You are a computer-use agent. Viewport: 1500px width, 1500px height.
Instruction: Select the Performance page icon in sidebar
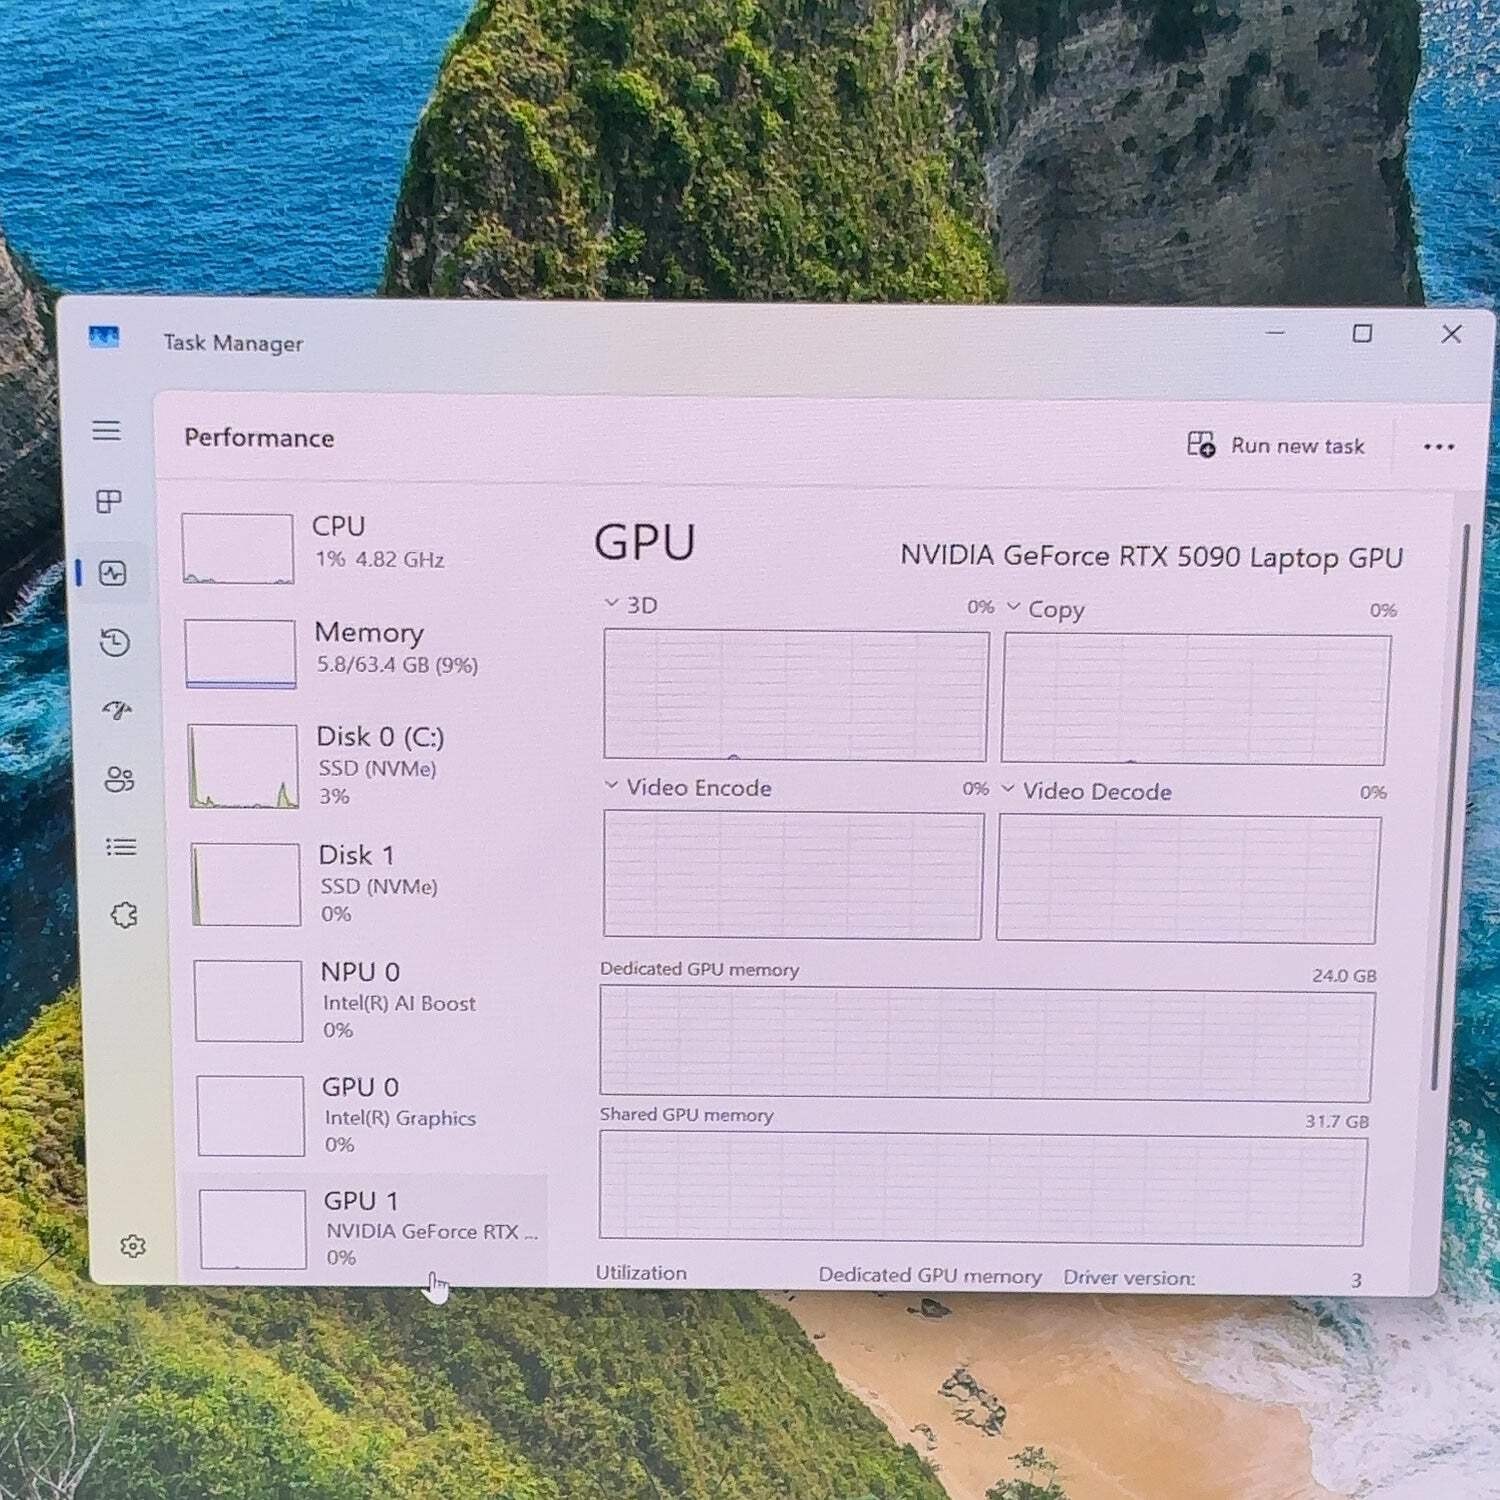tap(112, 573)
